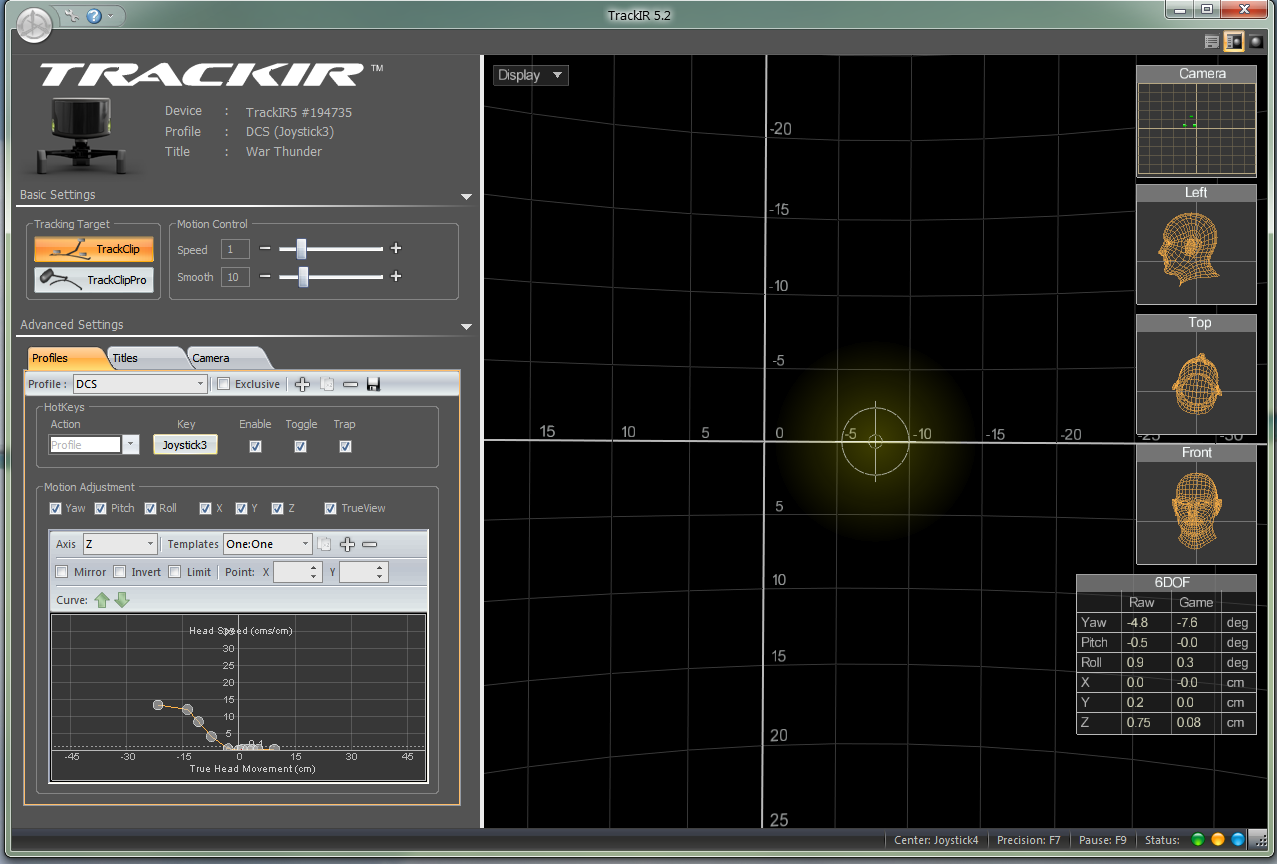This screenshot has height=864, width=1277.
Task: Turn off the TrueView checkbox
Action: click(331, 508)
